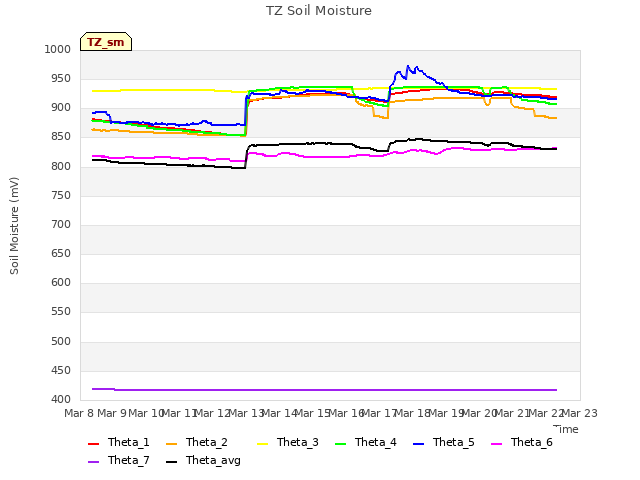This screenshot has height=480, width=640.
Task: Click the Time axis label
Action: [566, 429]
